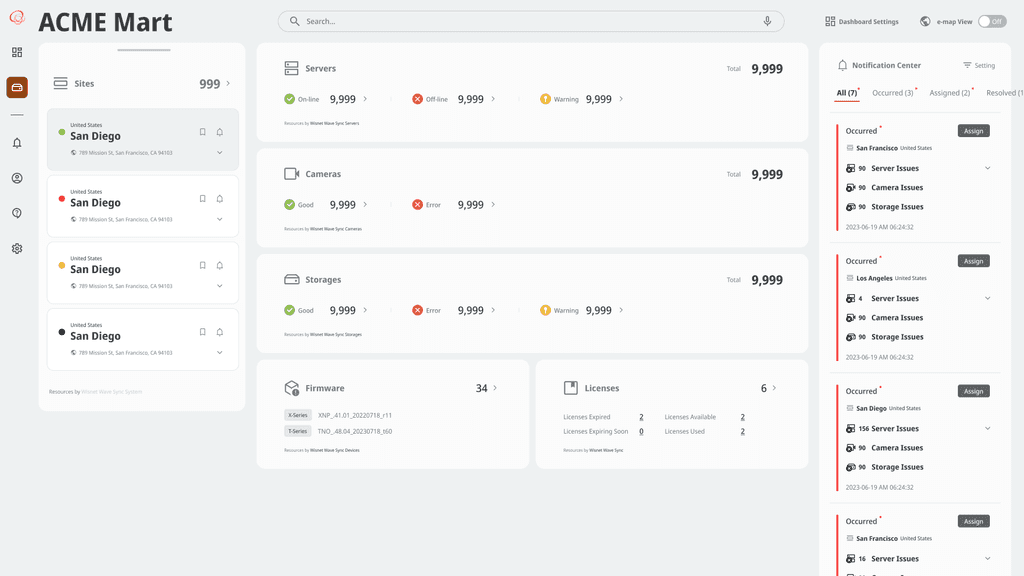Viewport: 1024px width, 576px height.
Task: Click bell on green-status San Diego site
Action: pos(220,132)
